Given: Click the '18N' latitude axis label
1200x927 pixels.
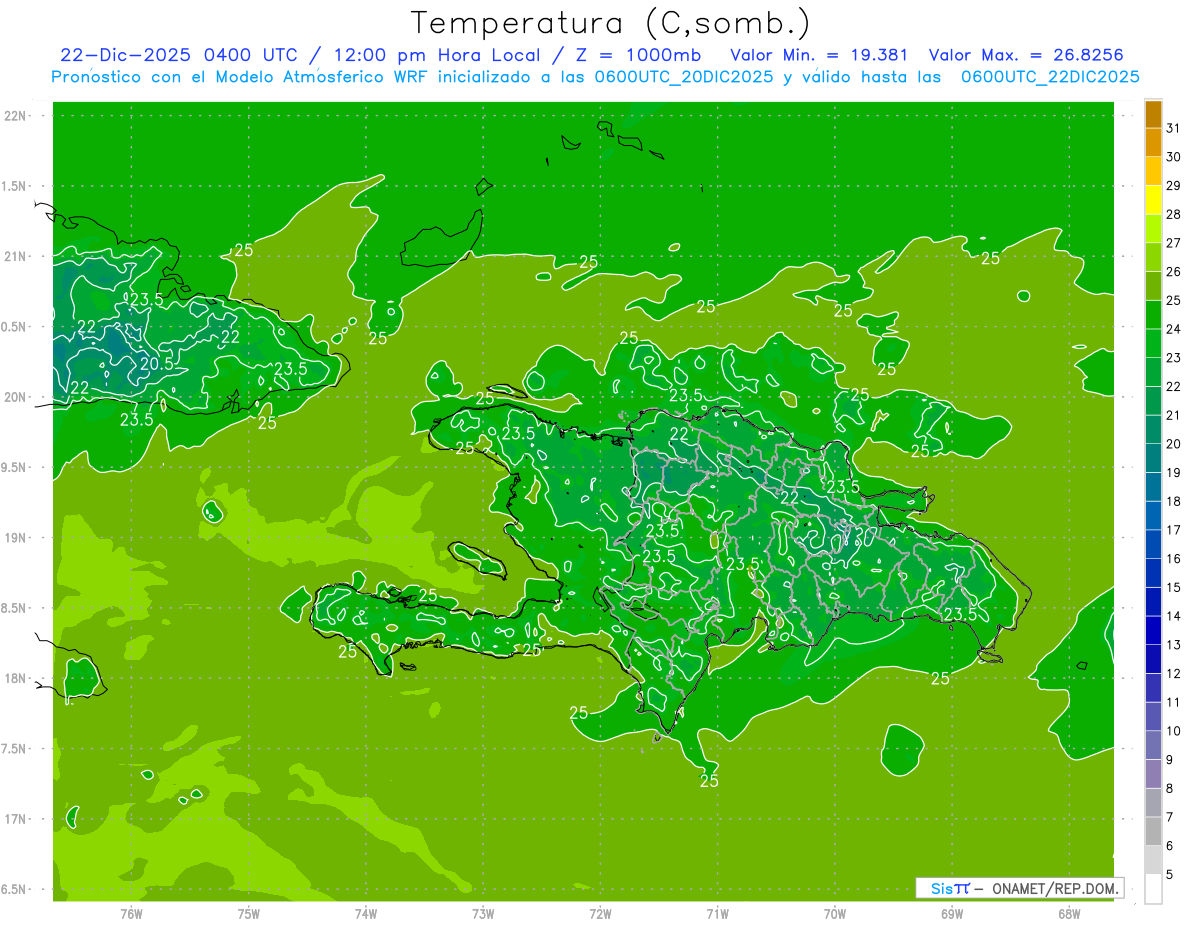Looking at the screenshot, I should click(16, 678).
